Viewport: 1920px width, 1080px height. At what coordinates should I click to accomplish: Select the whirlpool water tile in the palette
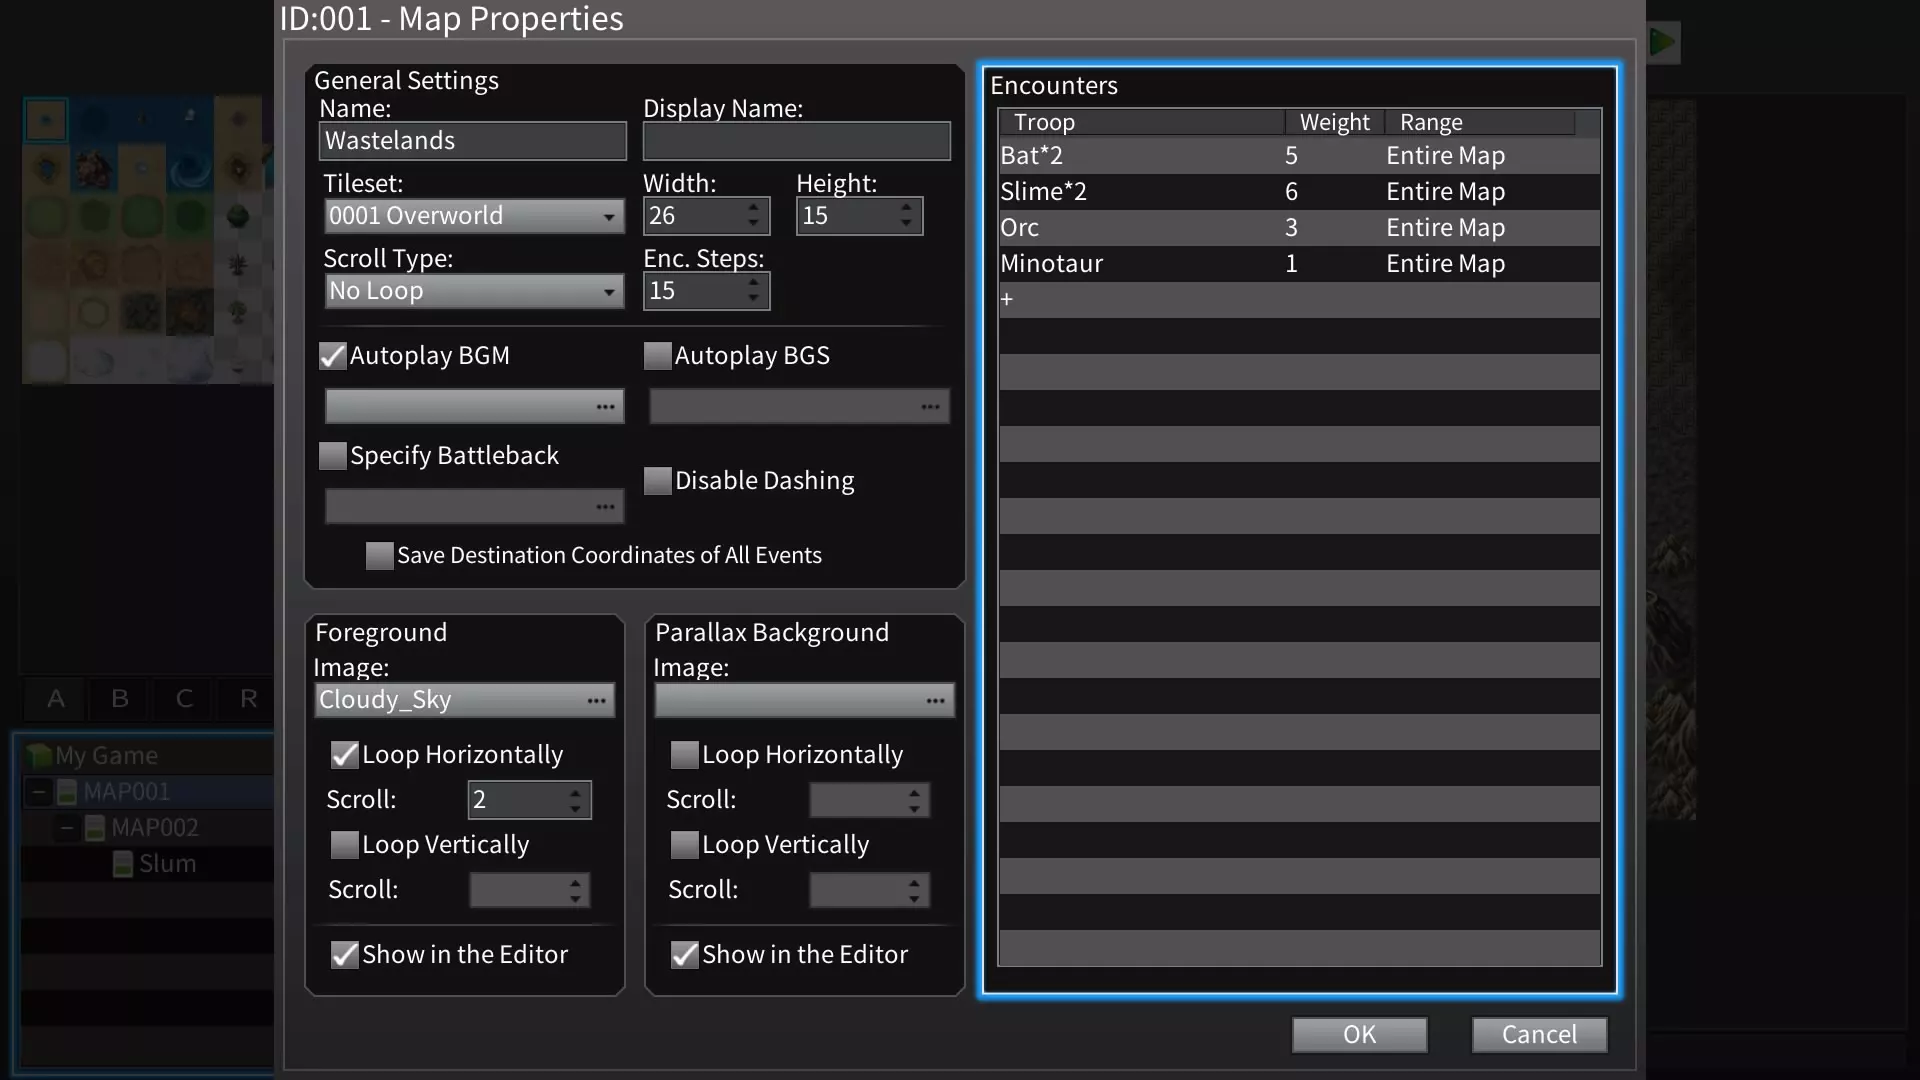pos(190,169)
